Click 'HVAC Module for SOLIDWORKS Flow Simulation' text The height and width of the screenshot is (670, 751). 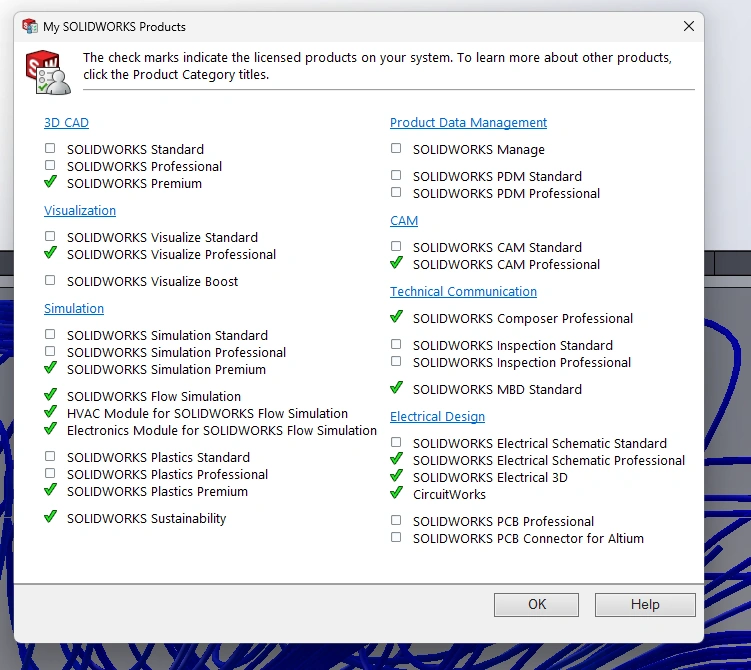point(207,414)
